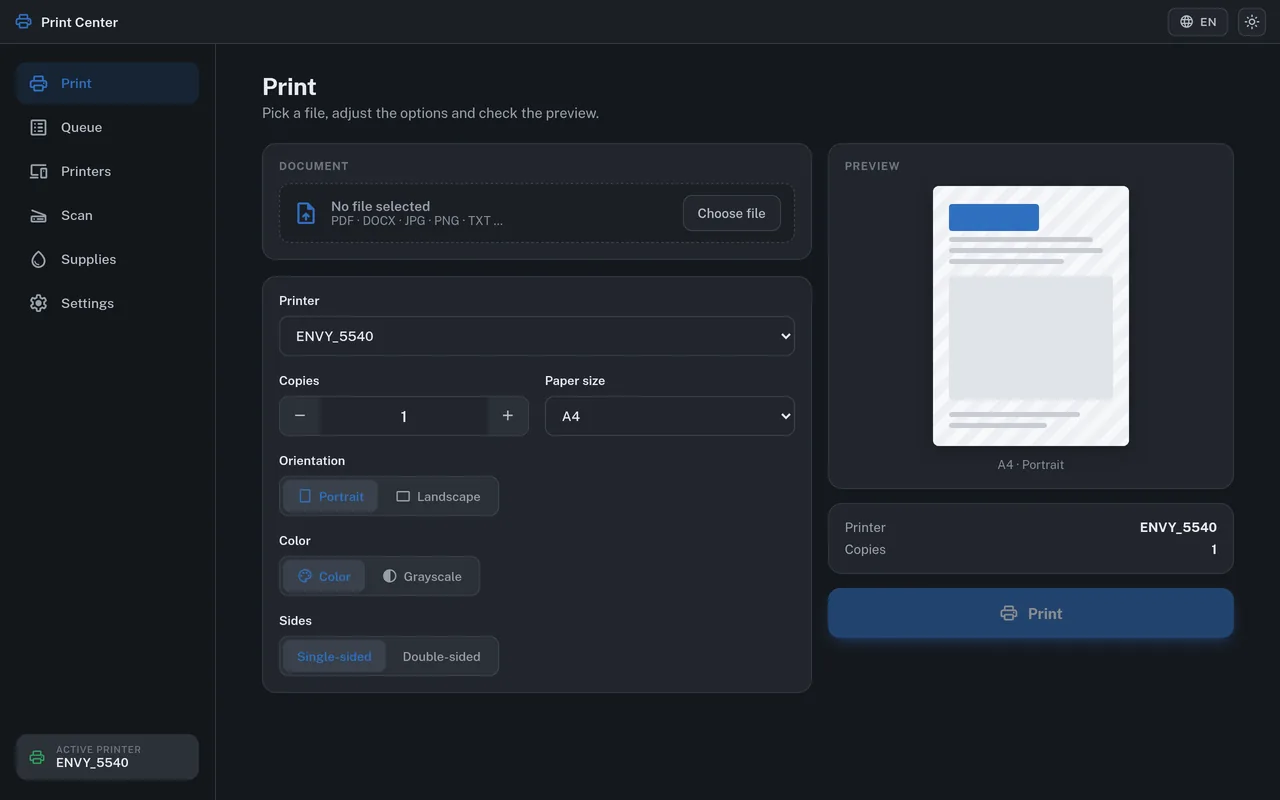Open the Printers page

click(x=107, y=172)
